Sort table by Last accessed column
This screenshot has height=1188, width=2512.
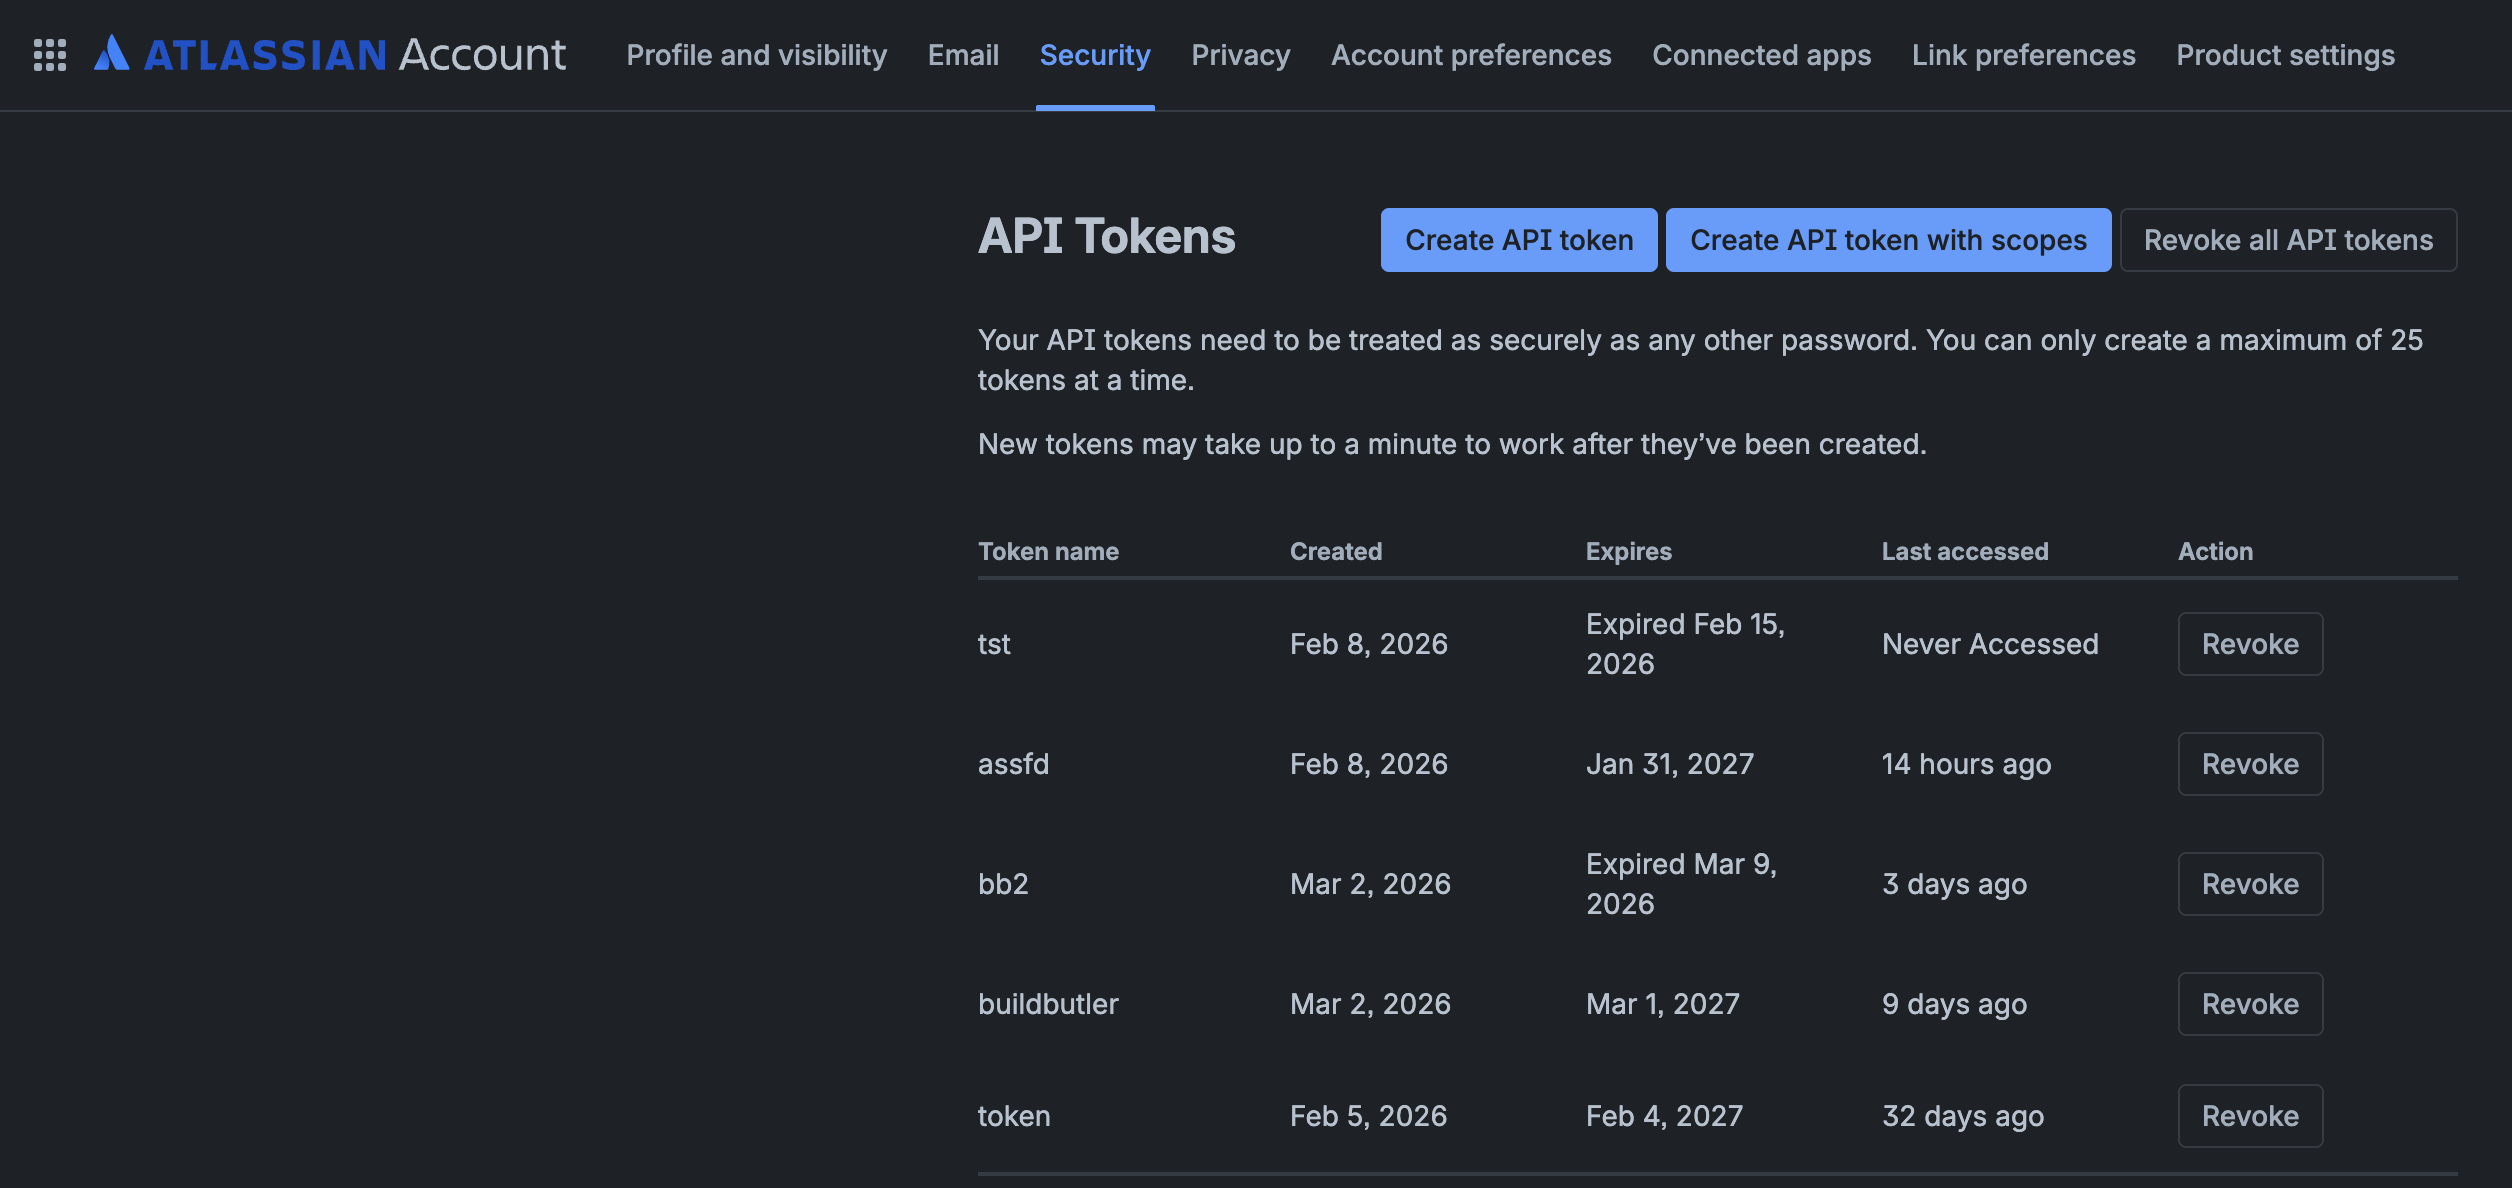[x=1964, y=551]
